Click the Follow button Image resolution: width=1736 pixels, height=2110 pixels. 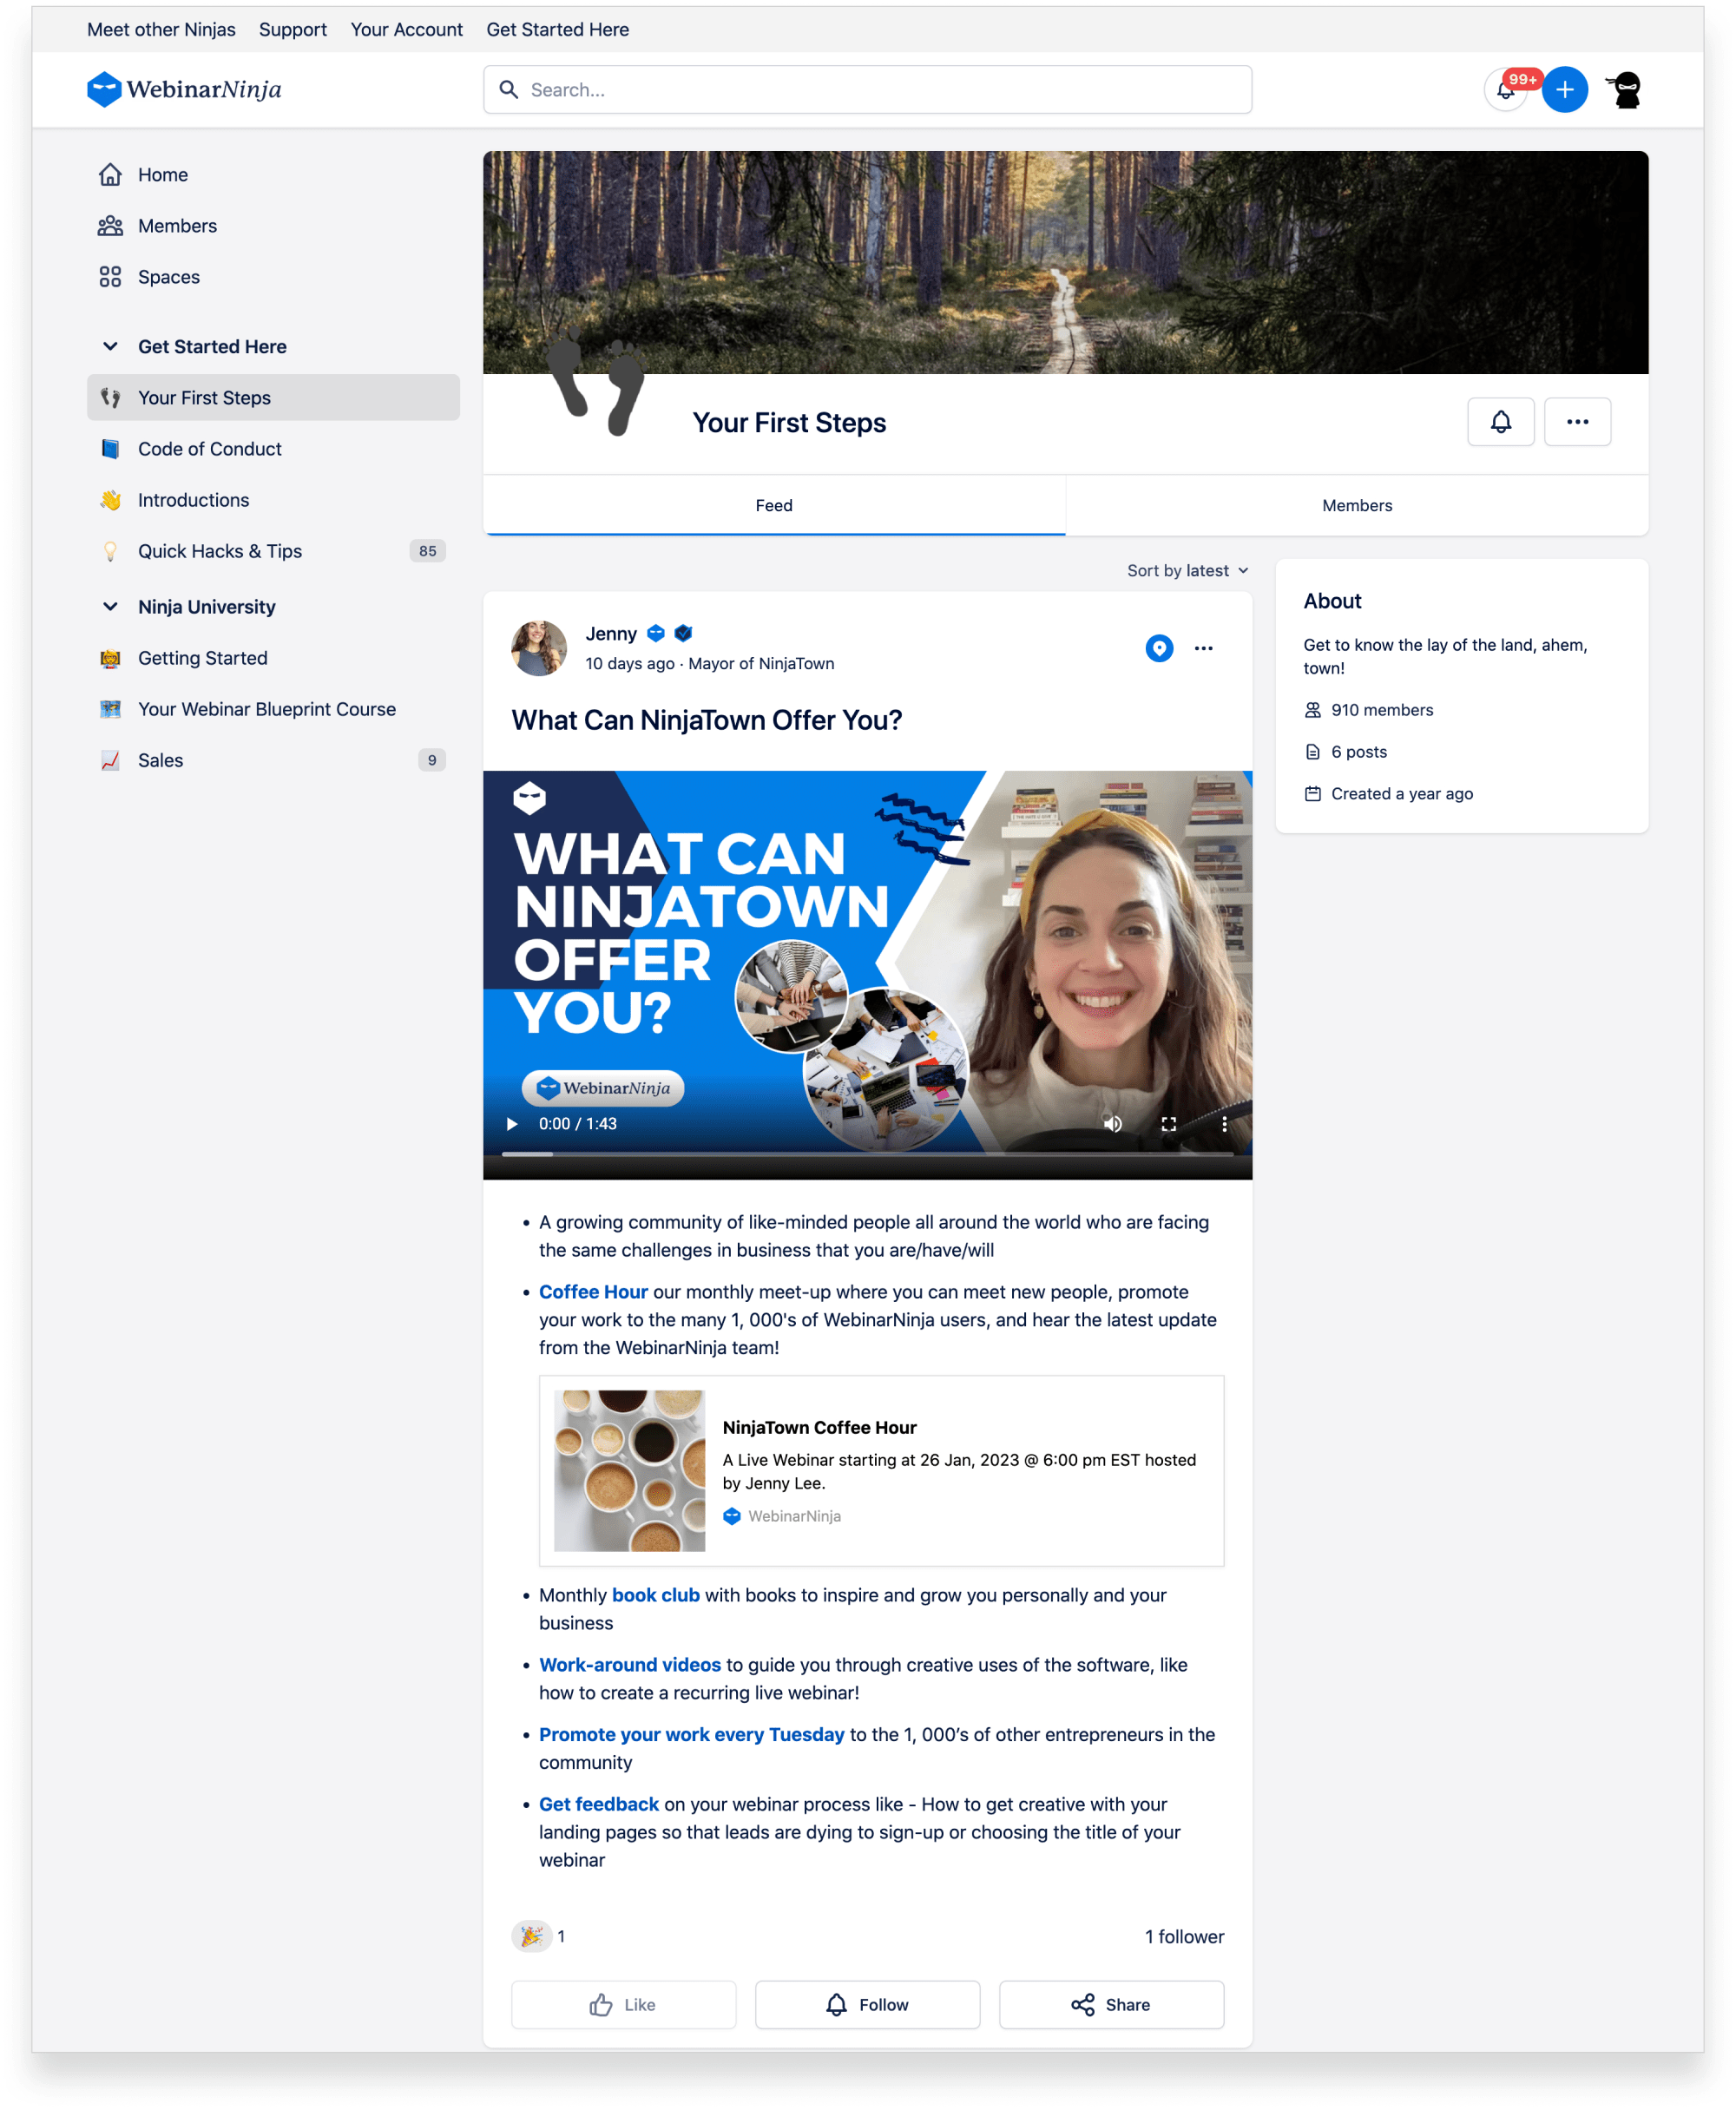coord(867,2004)
